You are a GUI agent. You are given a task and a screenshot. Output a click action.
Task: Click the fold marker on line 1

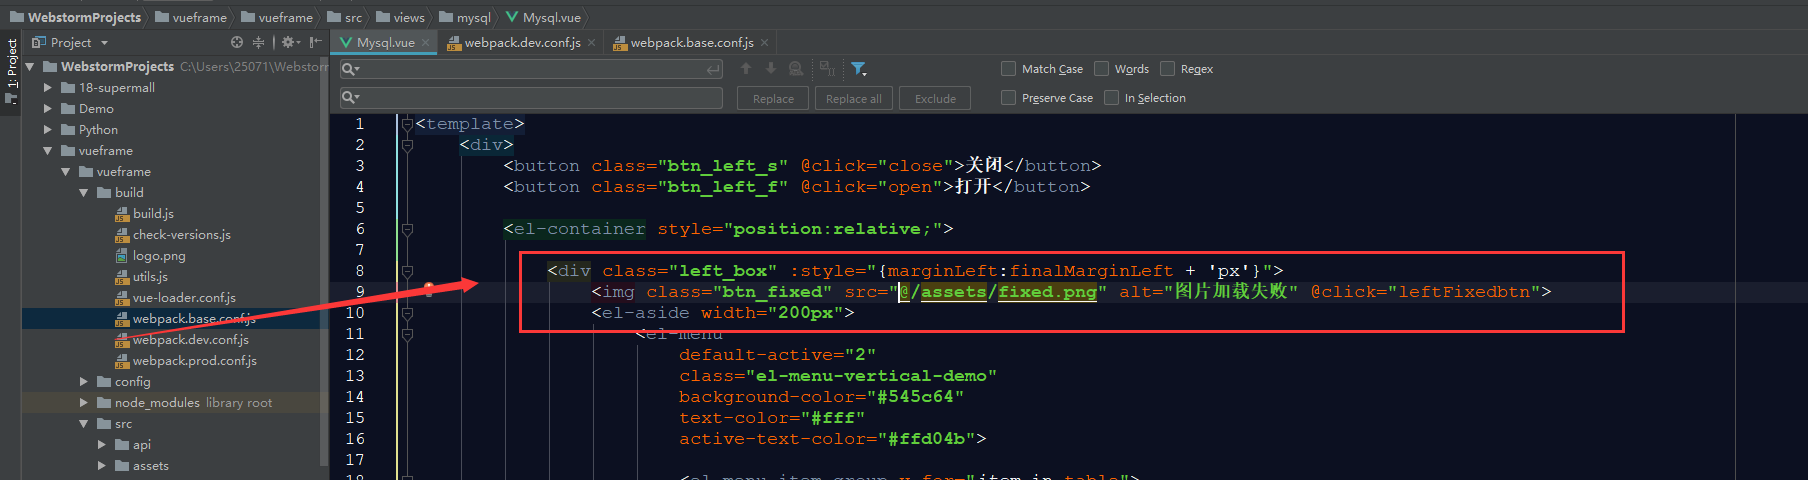click(407, 124)
